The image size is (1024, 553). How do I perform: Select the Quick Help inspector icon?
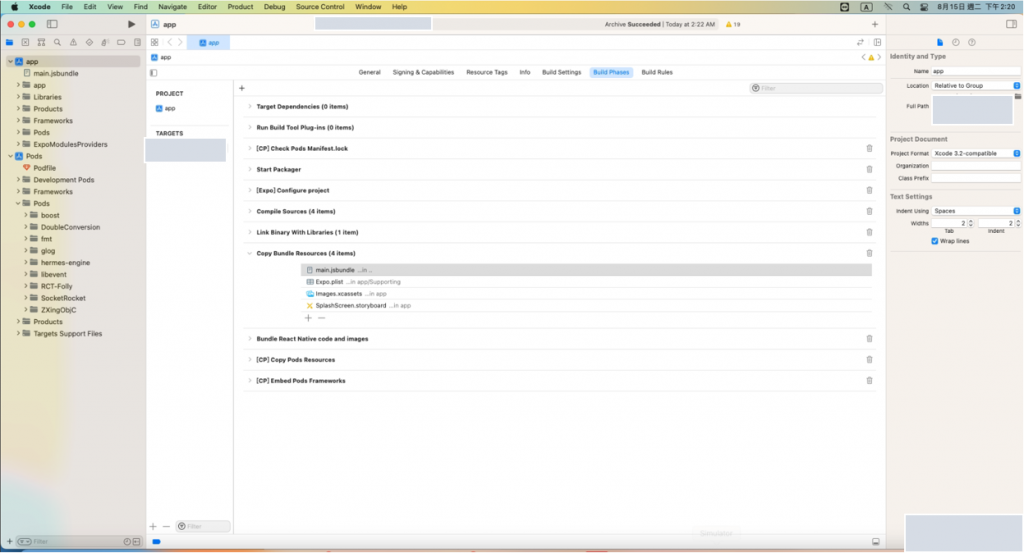point(972,42)
